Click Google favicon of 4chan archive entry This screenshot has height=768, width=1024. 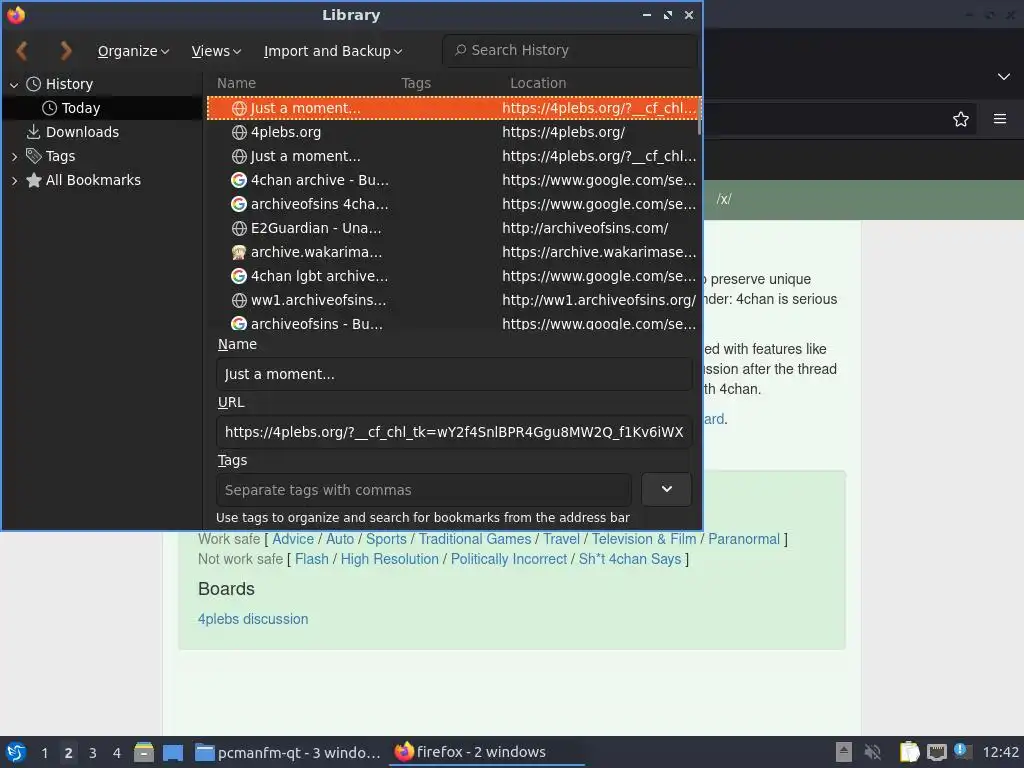[x=239, y=180]
